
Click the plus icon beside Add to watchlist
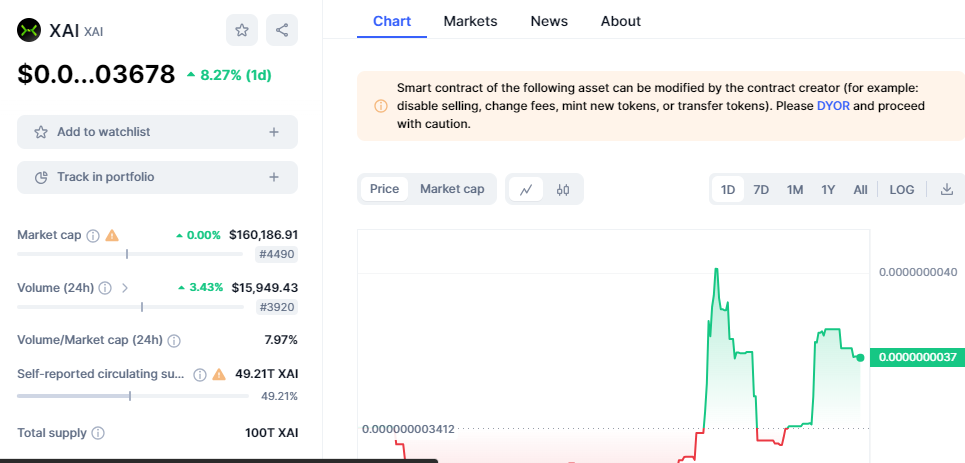click(274, 132)
